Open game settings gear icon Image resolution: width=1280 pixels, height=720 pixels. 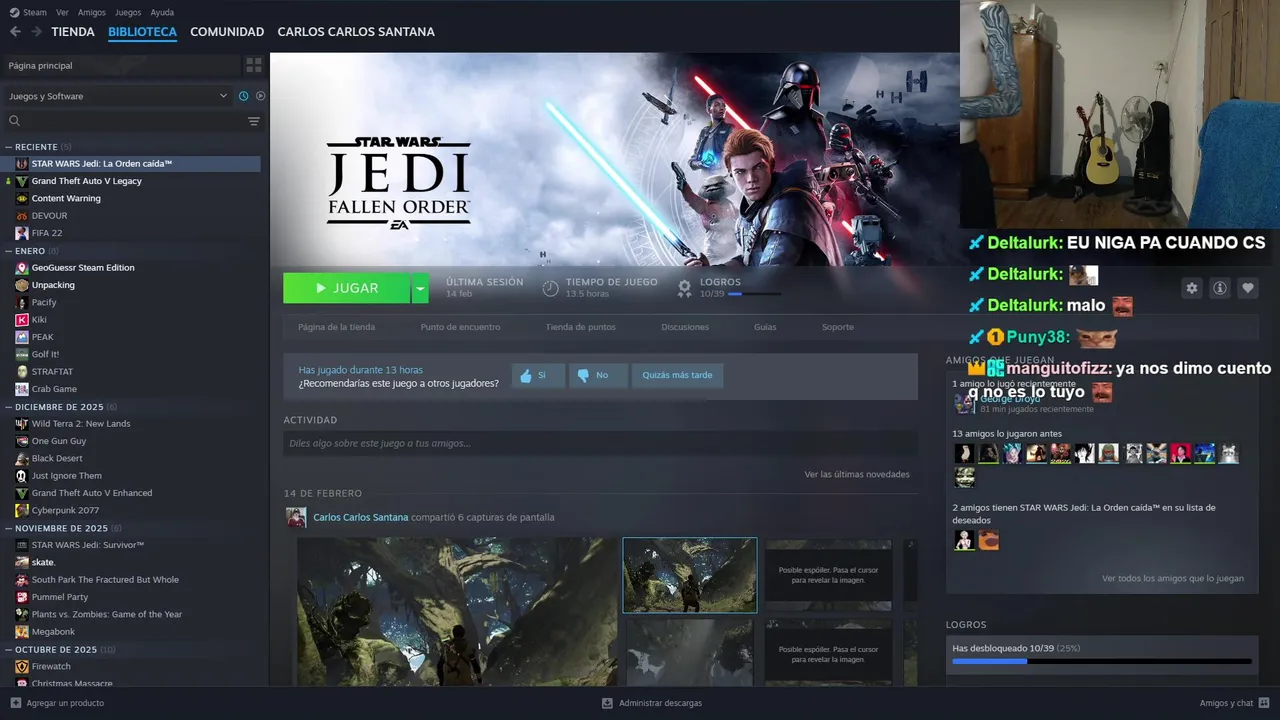[1192, 288]
